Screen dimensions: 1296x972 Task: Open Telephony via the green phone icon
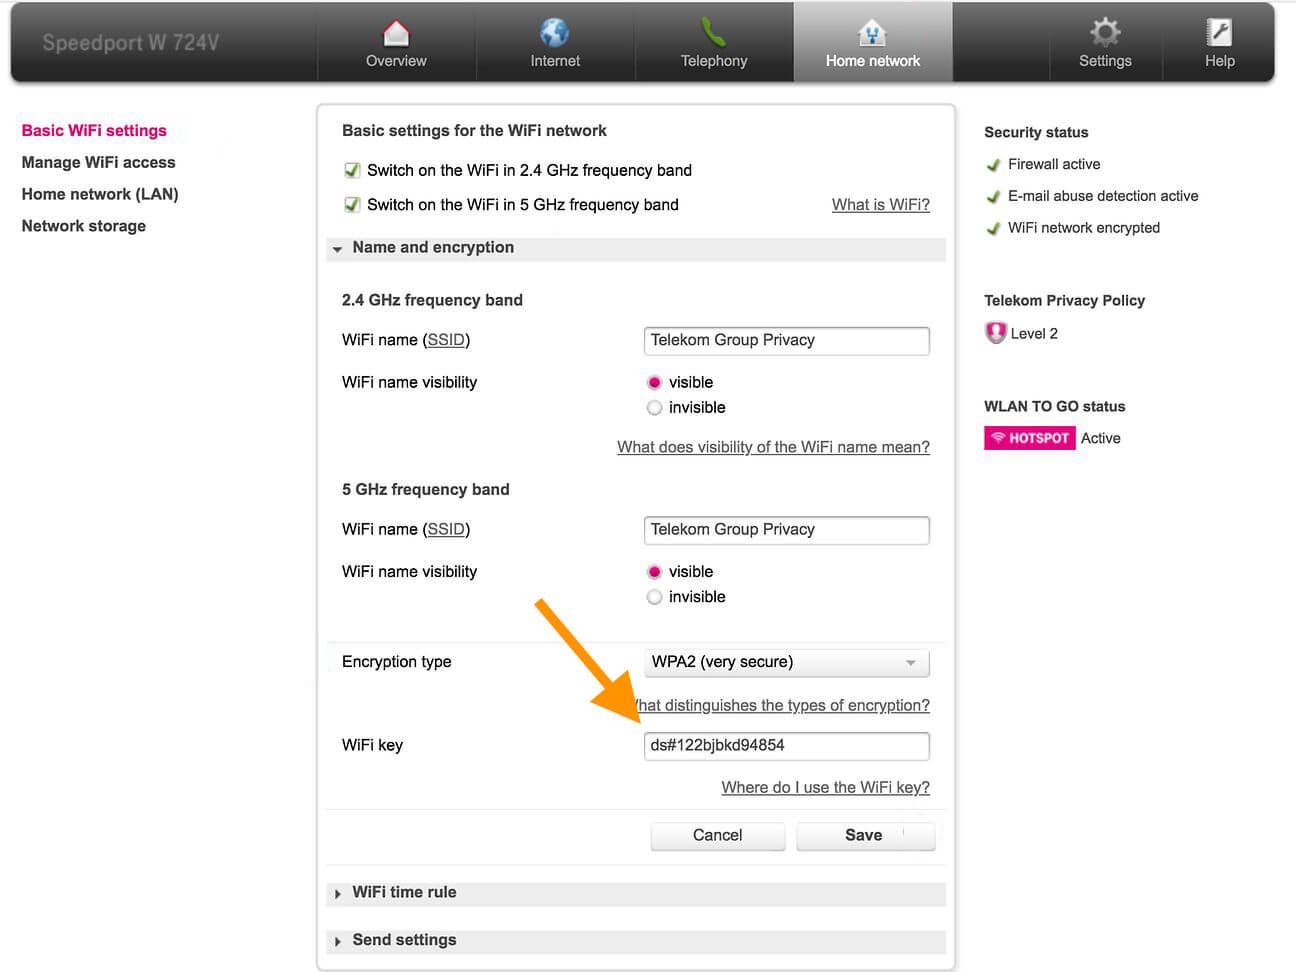pos(713,33)
